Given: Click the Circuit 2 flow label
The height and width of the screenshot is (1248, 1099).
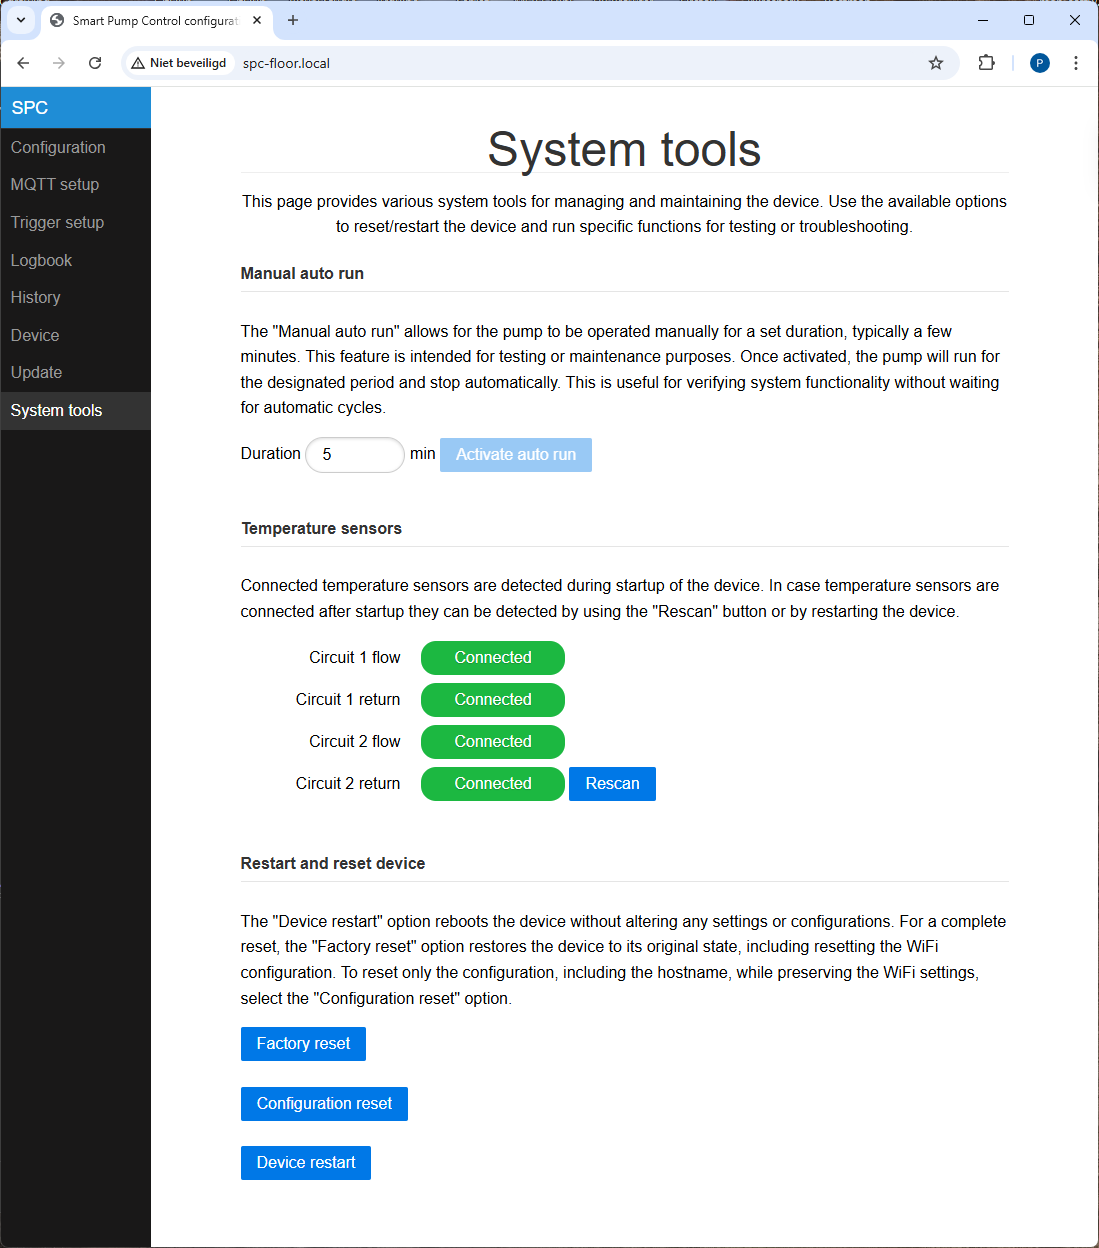Looking at the screenshot, I should (x=354, y=742).
